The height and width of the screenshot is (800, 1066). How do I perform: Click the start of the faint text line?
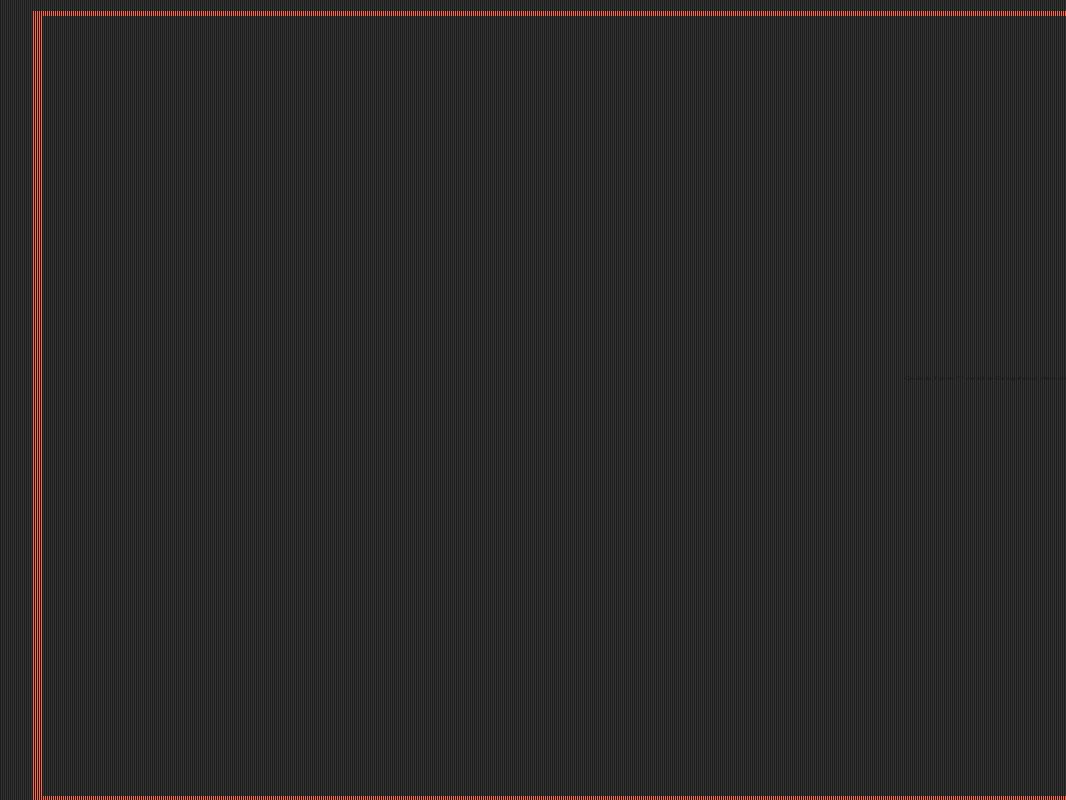click(x=910, y=379)
